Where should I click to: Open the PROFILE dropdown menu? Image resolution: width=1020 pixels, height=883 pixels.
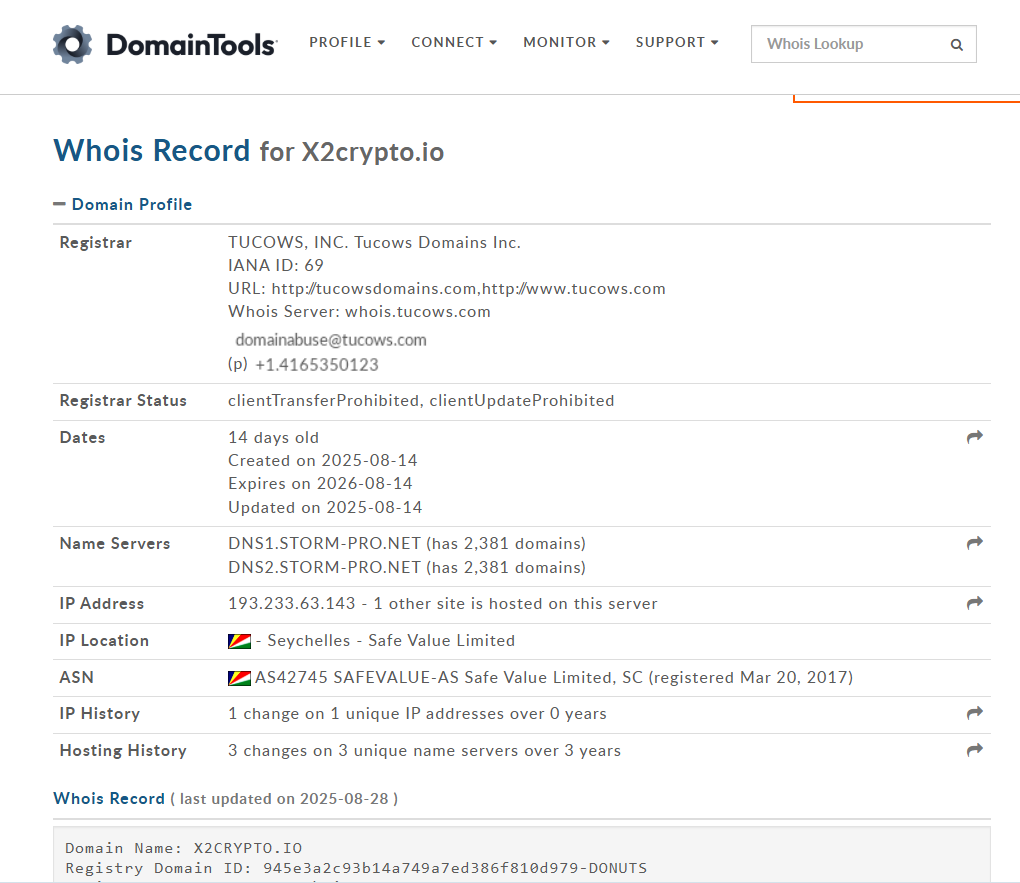347,42
